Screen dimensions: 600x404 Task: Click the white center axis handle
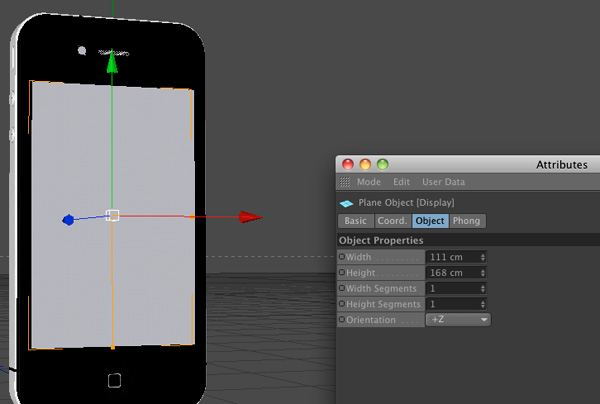pos(112,215)
